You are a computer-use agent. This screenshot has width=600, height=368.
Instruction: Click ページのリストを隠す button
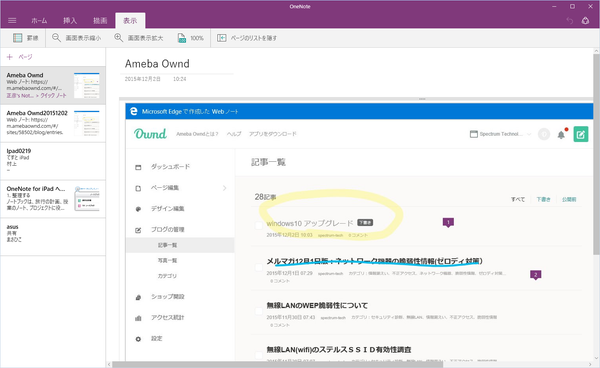click(247, 38)
